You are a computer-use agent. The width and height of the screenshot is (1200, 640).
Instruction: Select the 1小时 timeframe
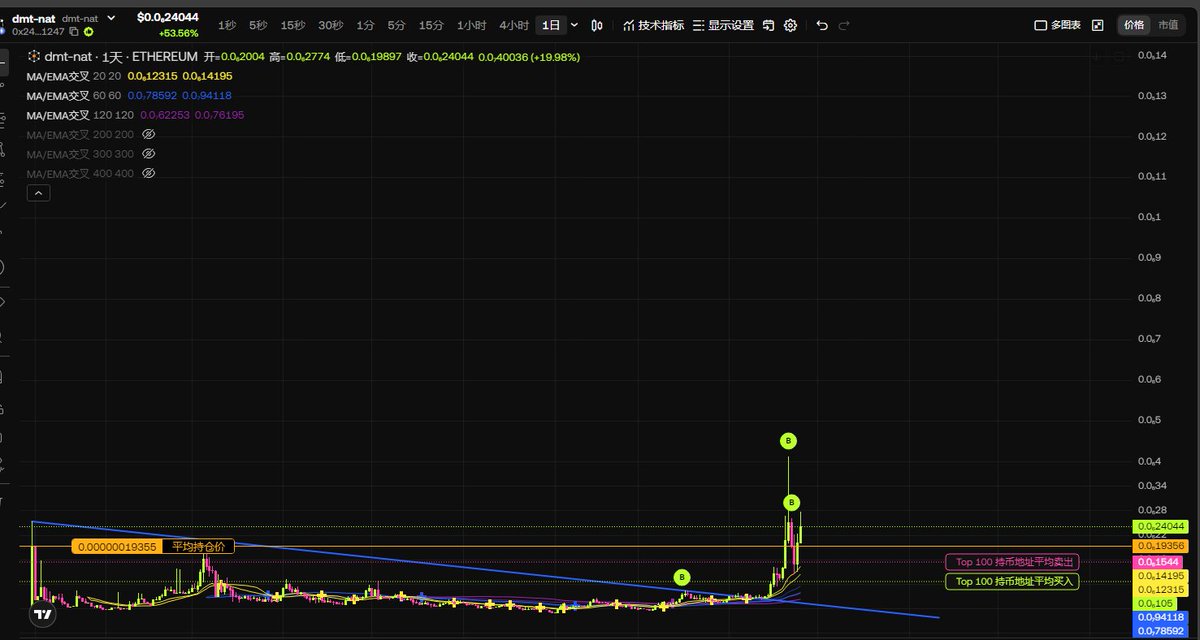pos(471,25)
